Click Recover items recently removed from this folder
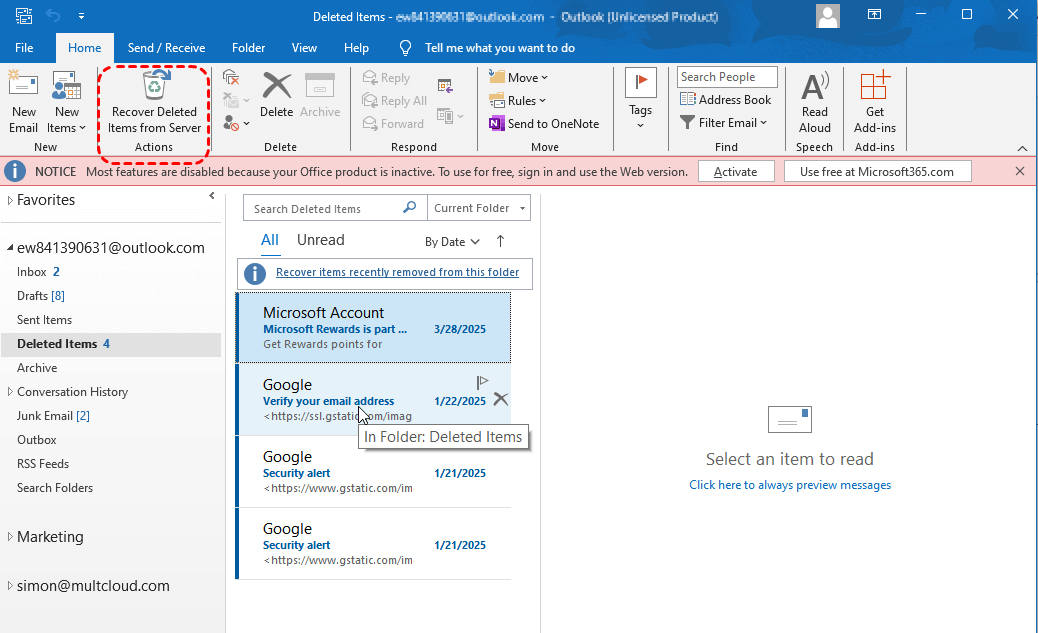1038x633 pixels. [x=397, y=272]
